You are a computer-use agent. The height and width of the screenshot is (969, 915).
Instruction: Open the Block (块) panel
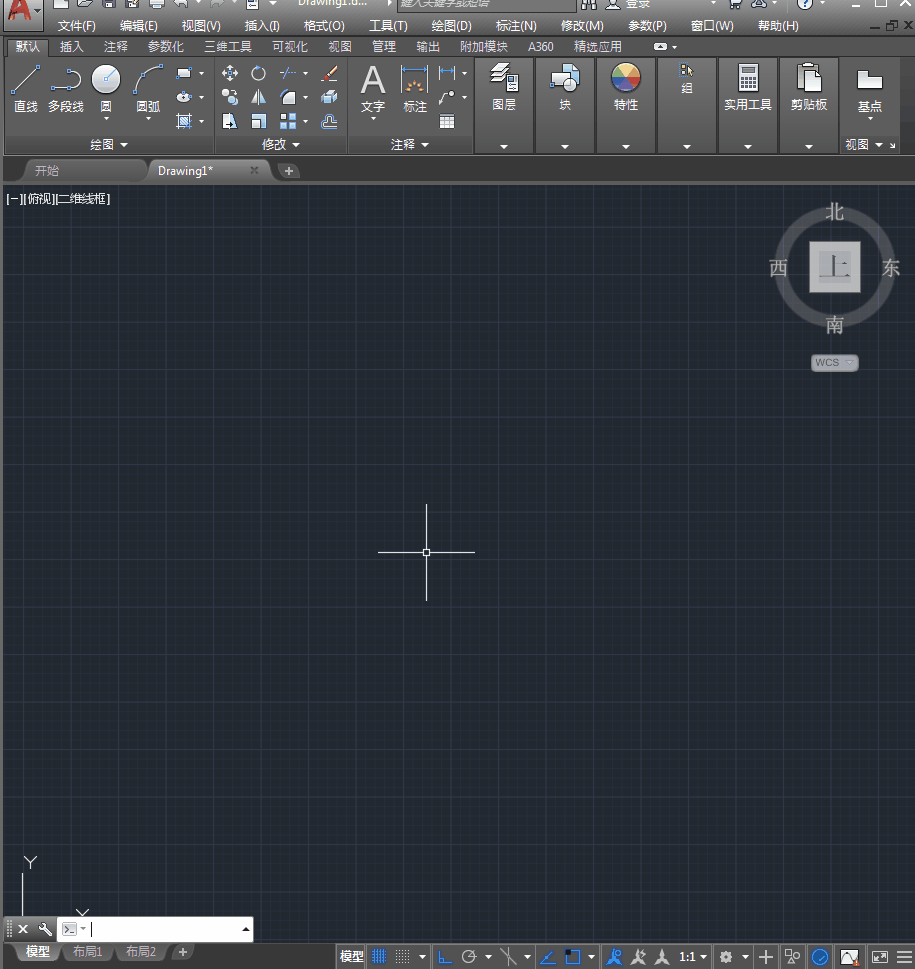point(565,88)
